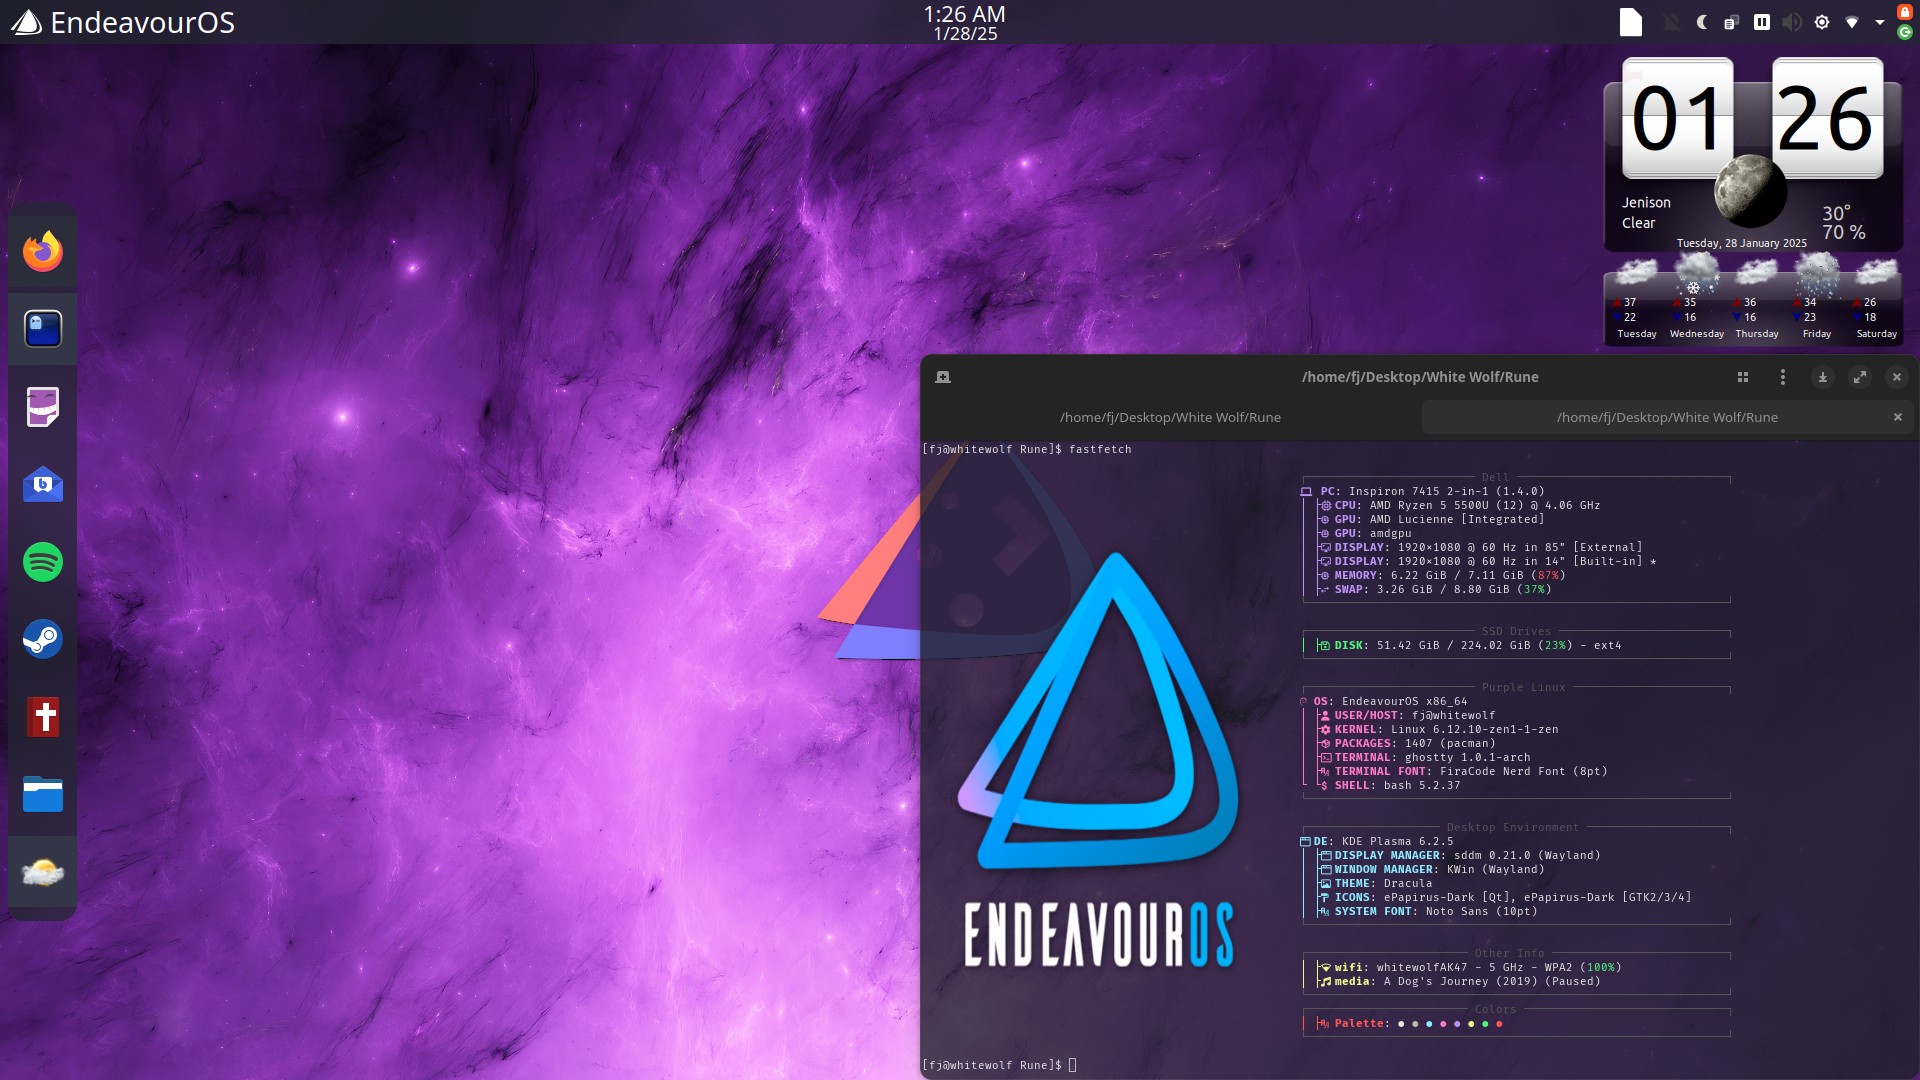Click the keep-below arrow button in terminal titlebar

pos(1822,377)
